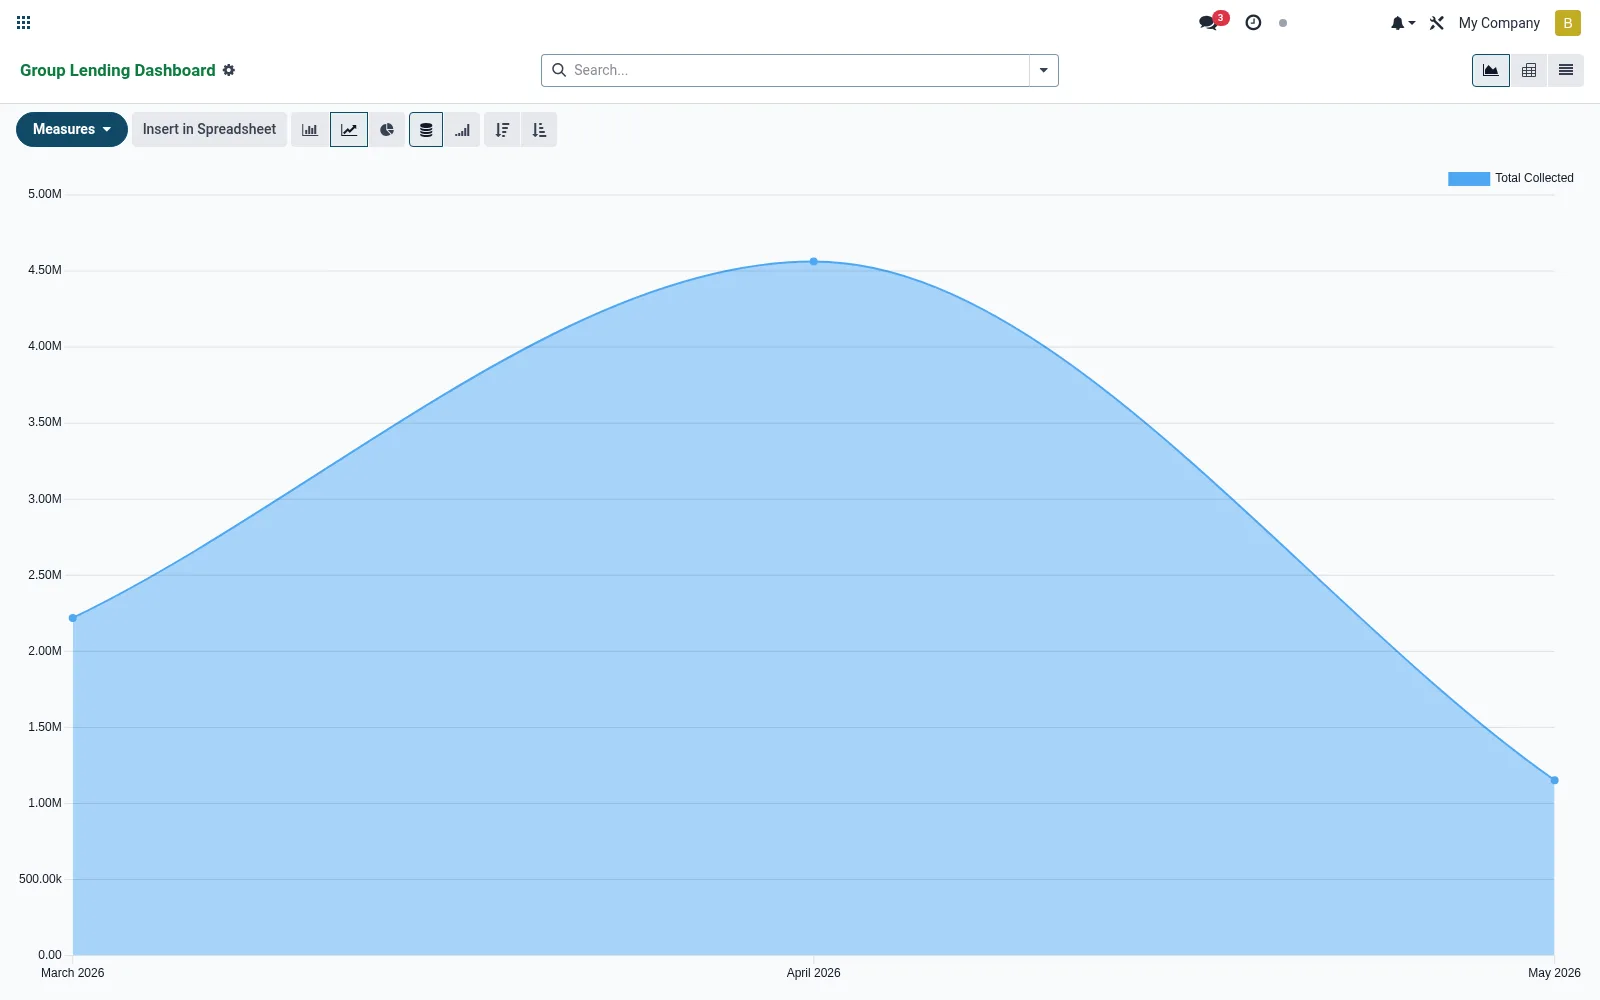Switch to bar chart mode

(x=310, y=130)
